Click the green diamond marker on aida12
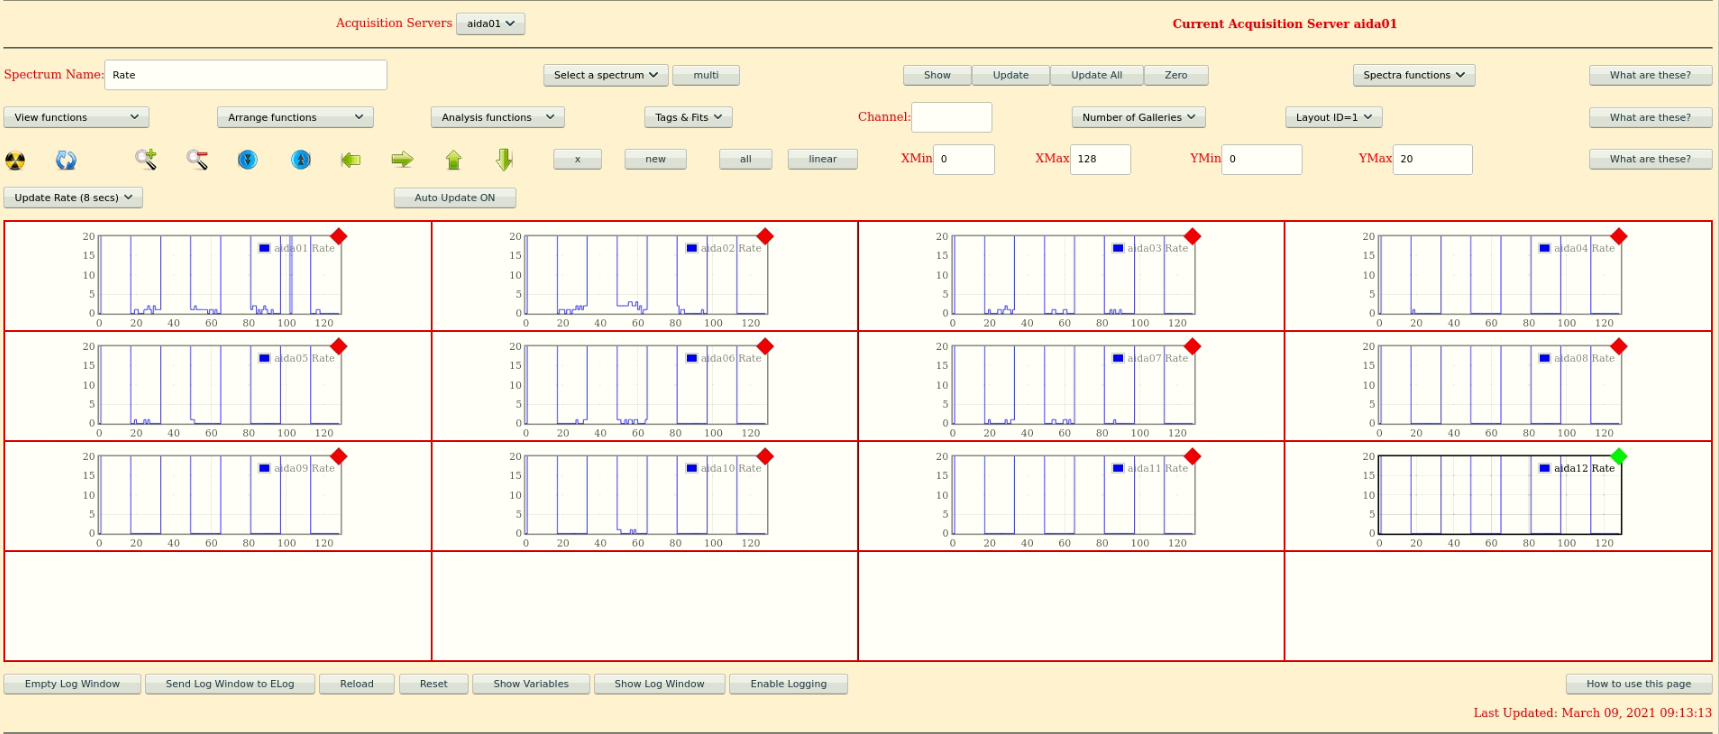This screenshot has height=734, width=1719. pos(1619,456)
